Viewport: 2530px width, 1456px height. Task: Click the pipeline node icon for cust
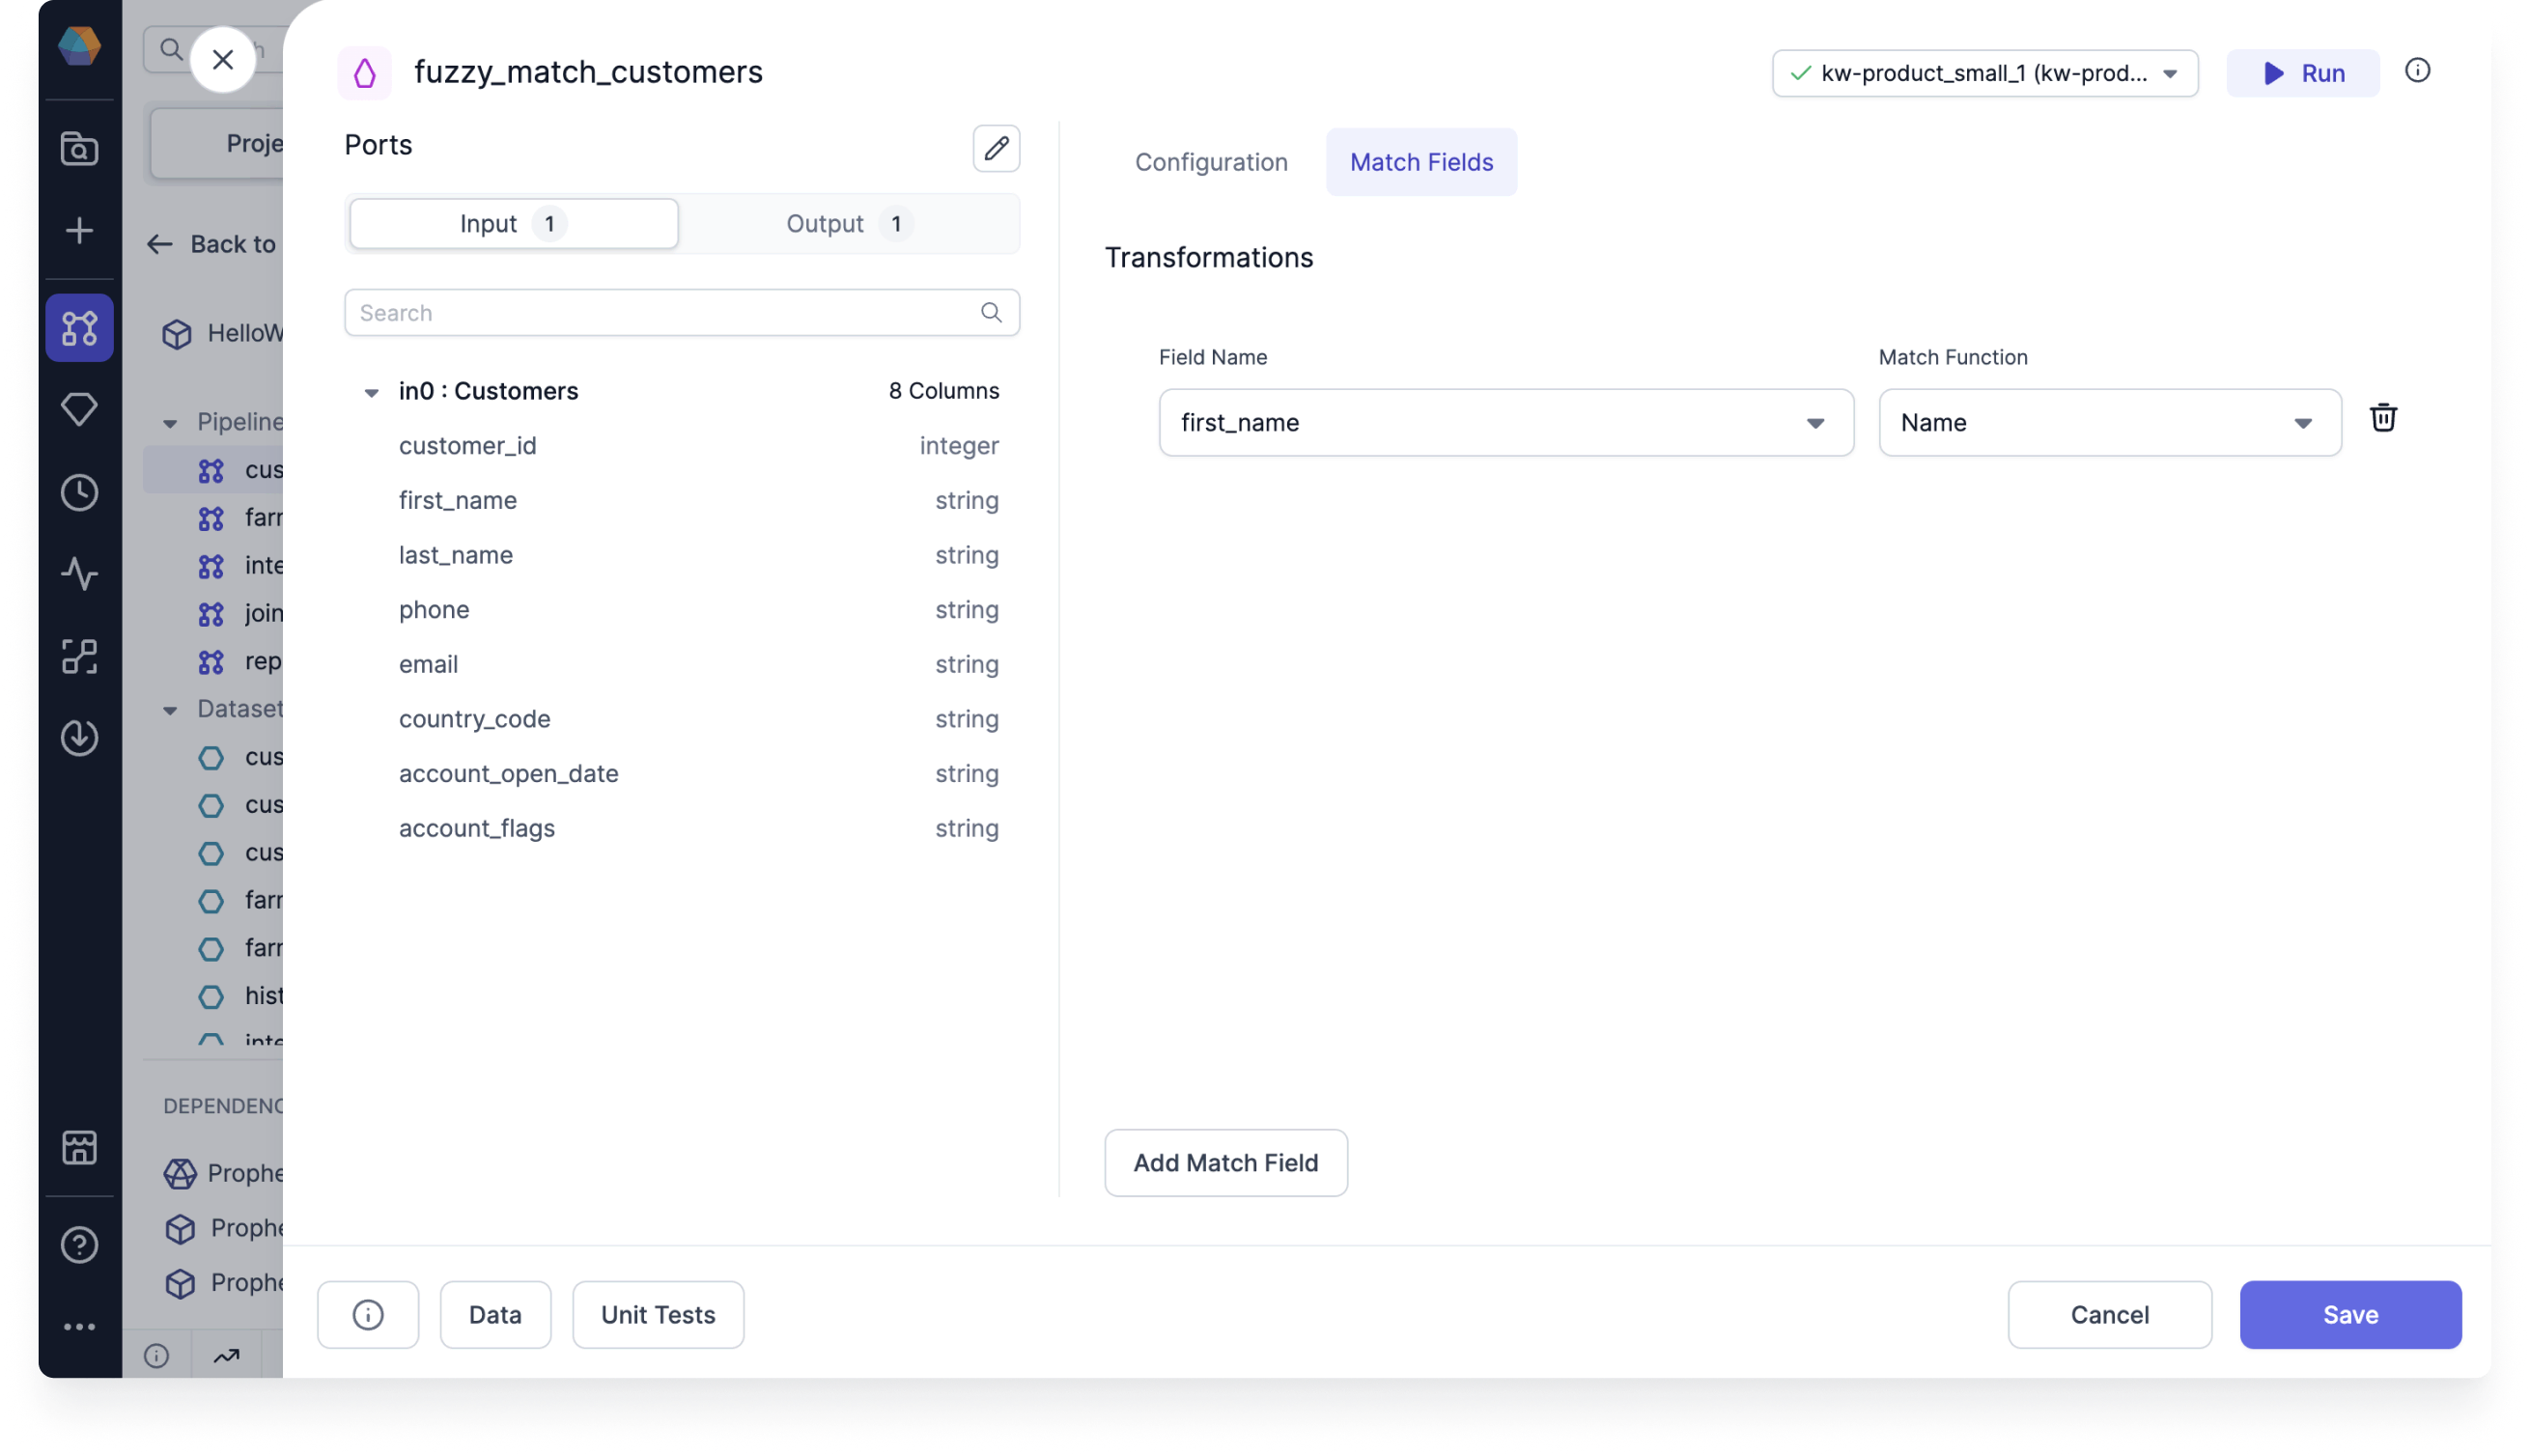[211, 471]
